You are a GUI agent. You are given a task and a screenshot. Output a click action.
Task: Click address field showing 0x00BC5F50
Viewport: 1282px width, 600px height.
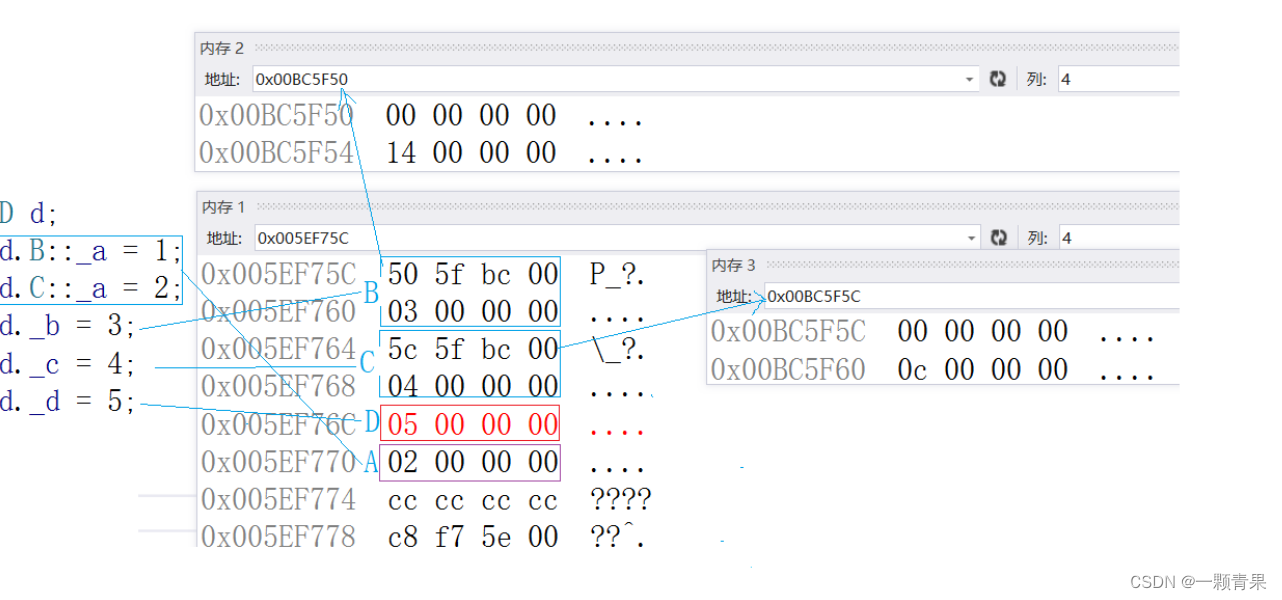tap(615, 79)
